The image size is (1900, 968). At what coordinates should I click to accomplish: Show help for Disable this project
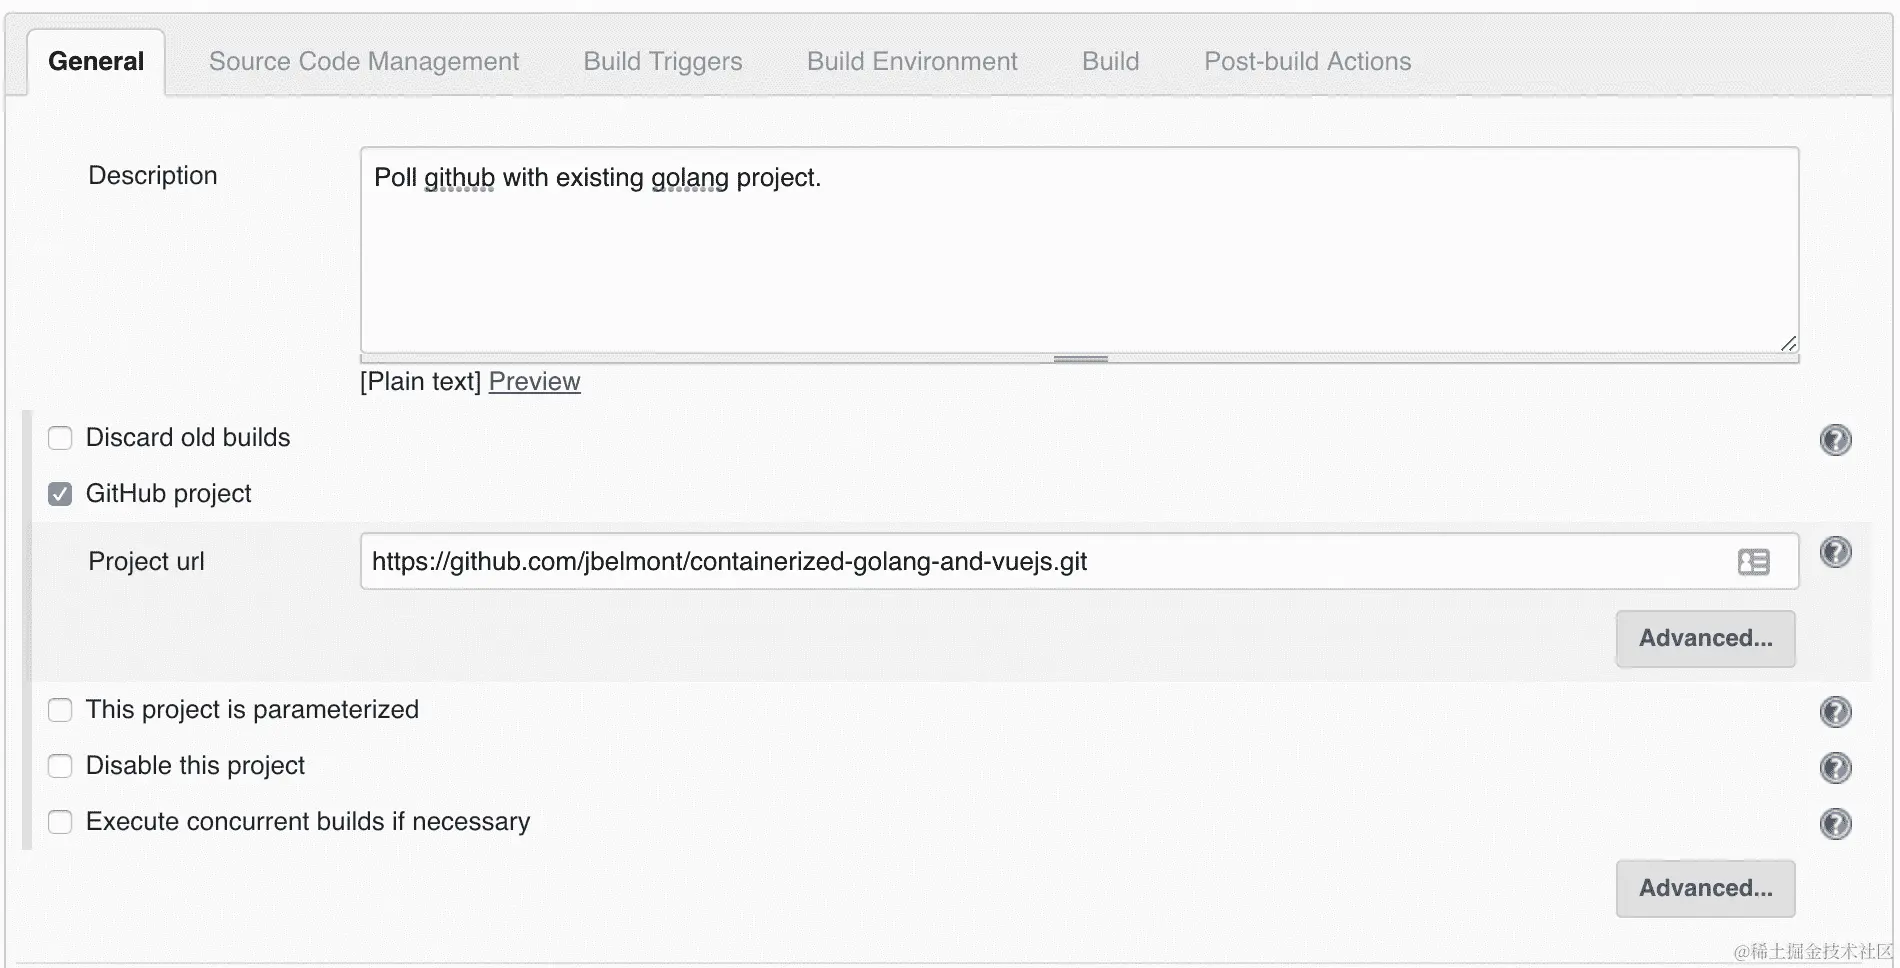point(1835,768)
